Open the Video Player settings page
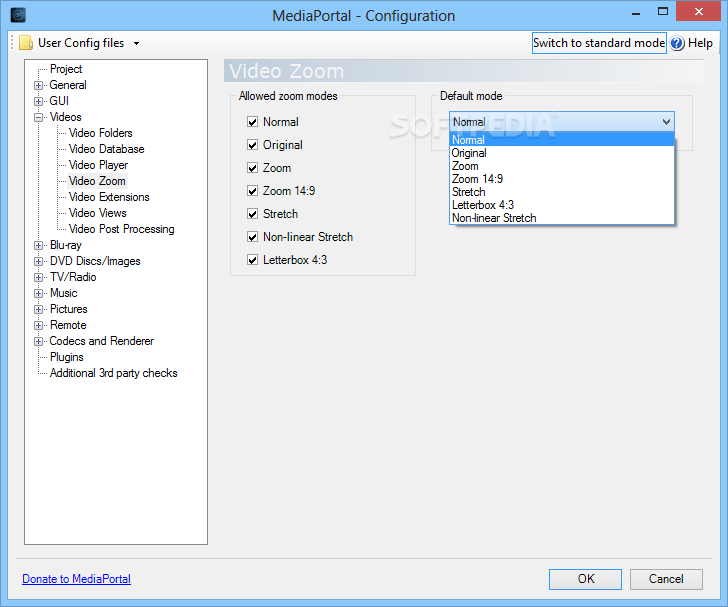 (98, 165)
